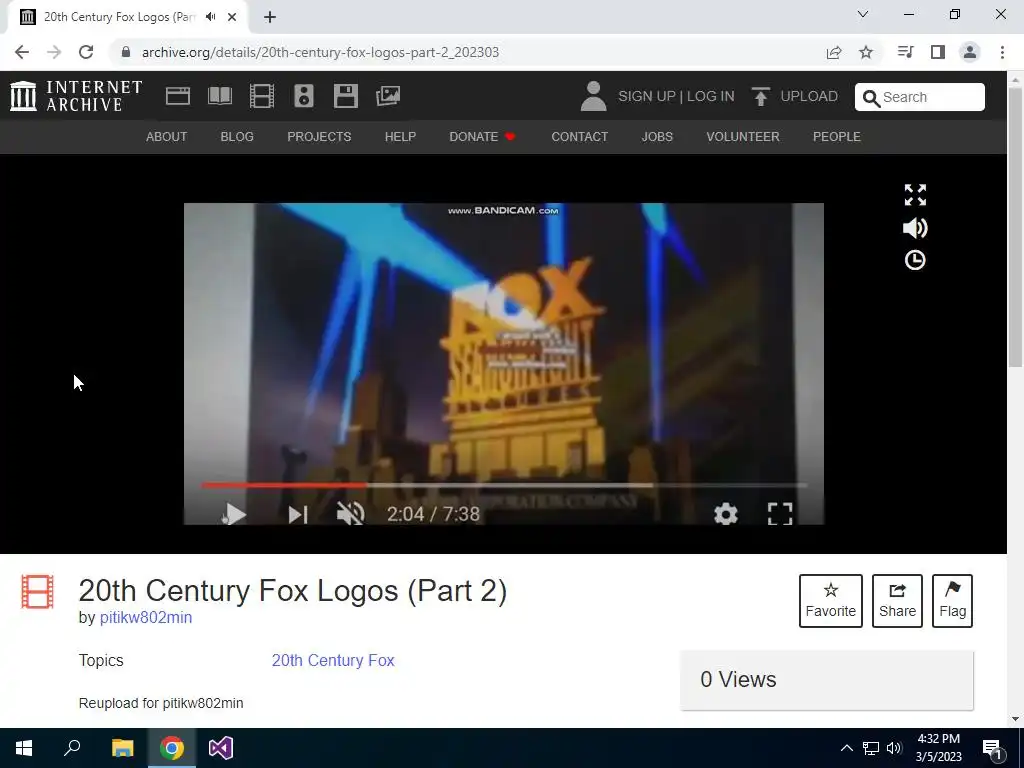Close the 20th Century Fox Logos tab
Image resolution: width=1024 pixels, height=768 pixels.
click(232, 17)
